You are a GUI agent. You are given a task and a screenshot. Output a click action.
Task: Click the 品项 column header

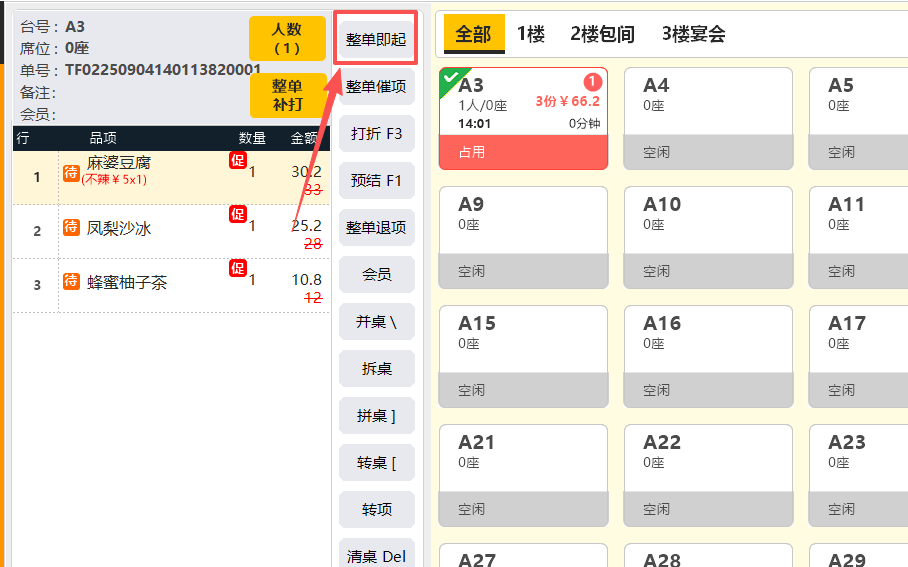(103, 138)
